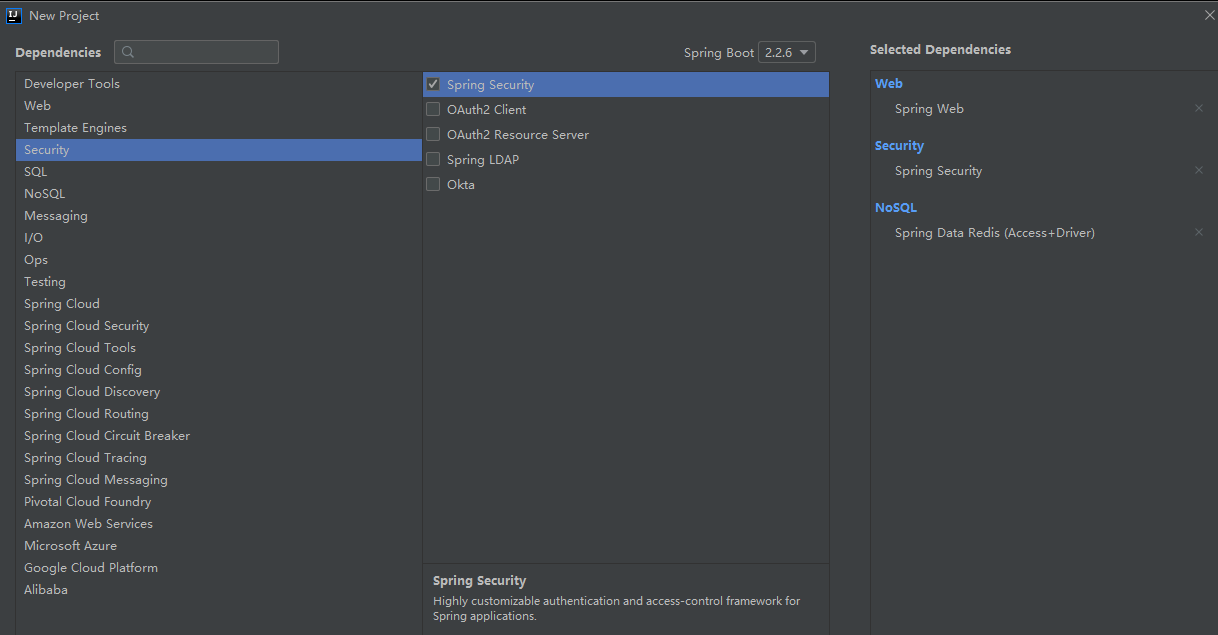This screenshot has height=635, width=1218.
Task: Click the Spring Security description title
Action: [x=479, y=580]
